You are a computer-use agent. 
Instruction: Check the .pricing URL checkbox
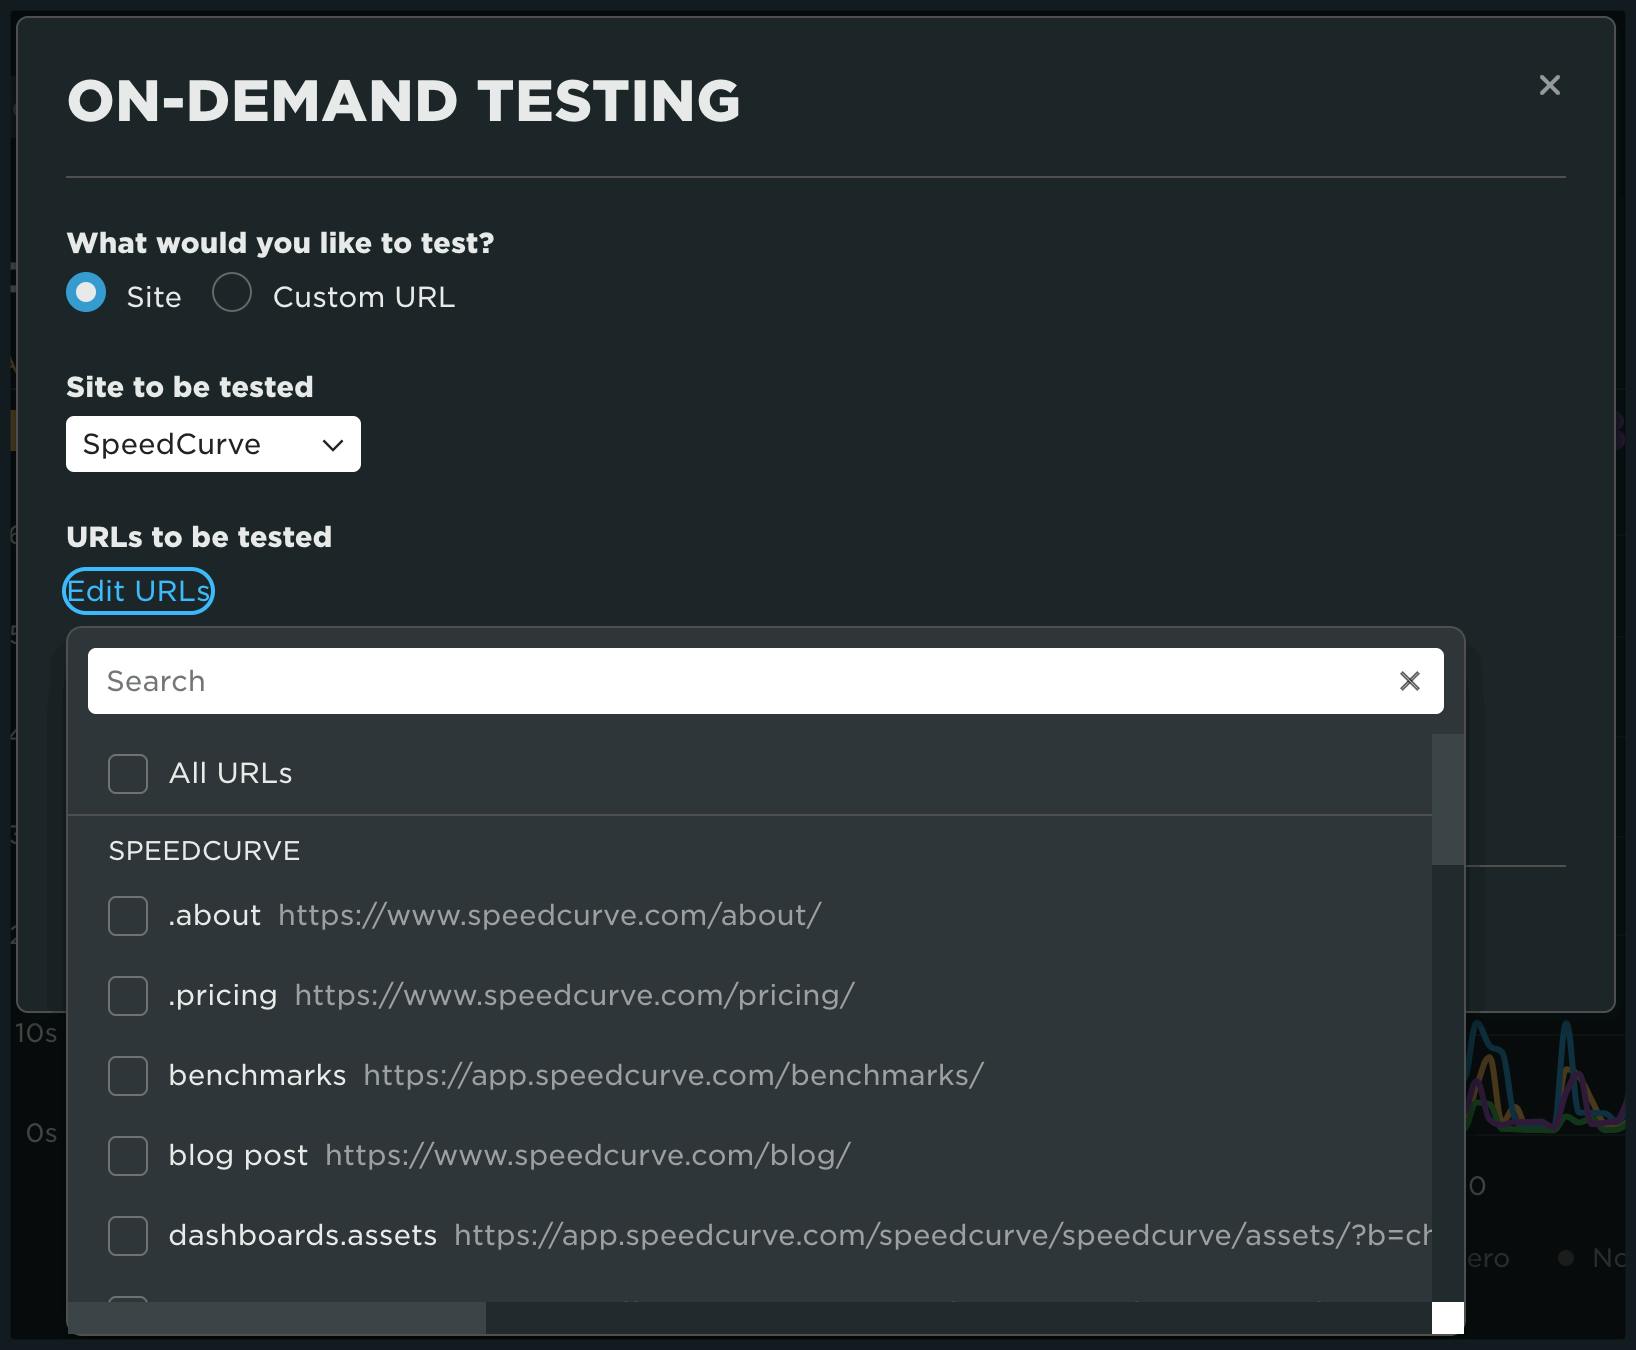pos(127,995)
